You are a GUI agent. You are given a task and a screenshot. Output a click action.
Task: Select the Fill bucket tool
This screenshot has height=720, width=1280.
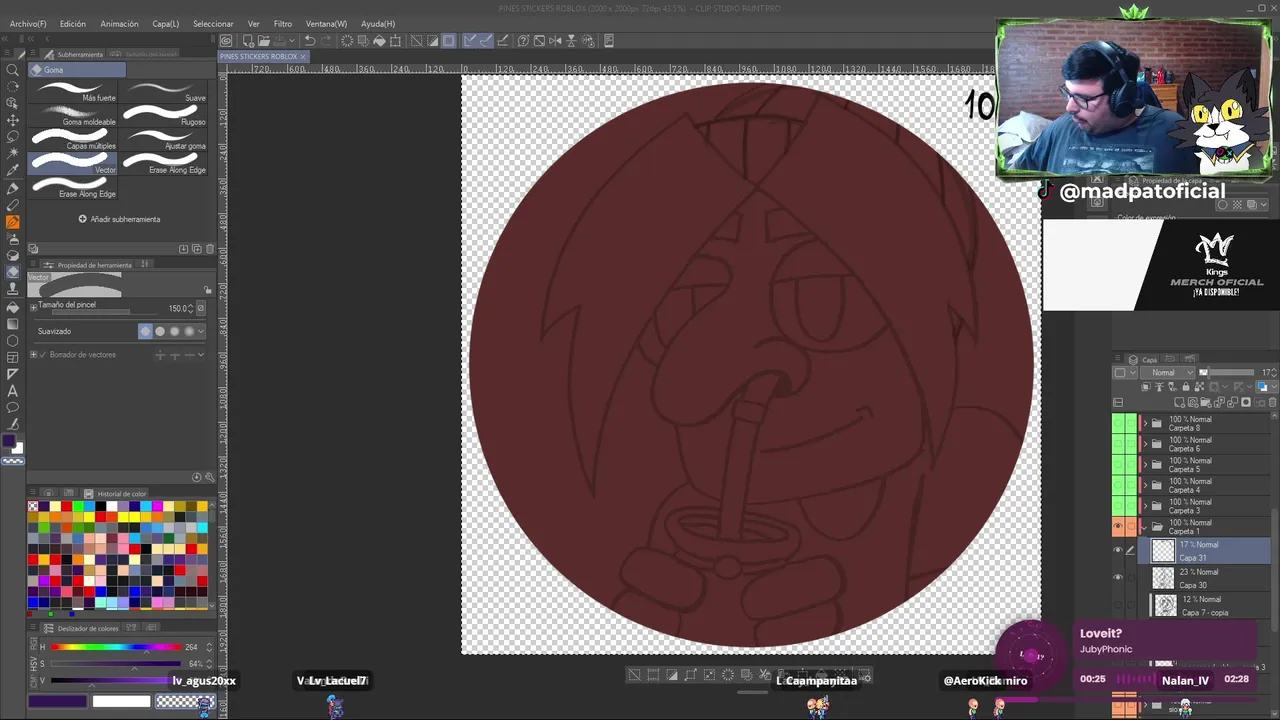[13, 307]
